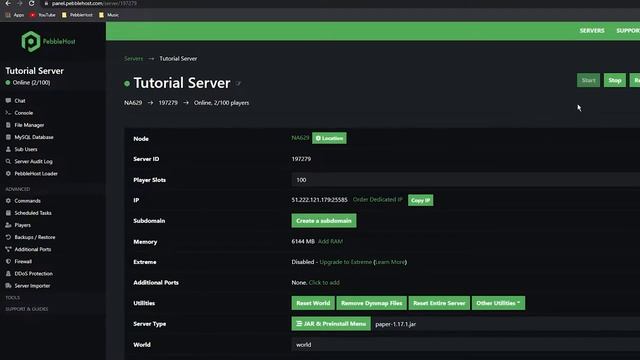Click the Learn More link
This screenshot has width=640, height=360.
pyautogui.click(x=390, y=262)
